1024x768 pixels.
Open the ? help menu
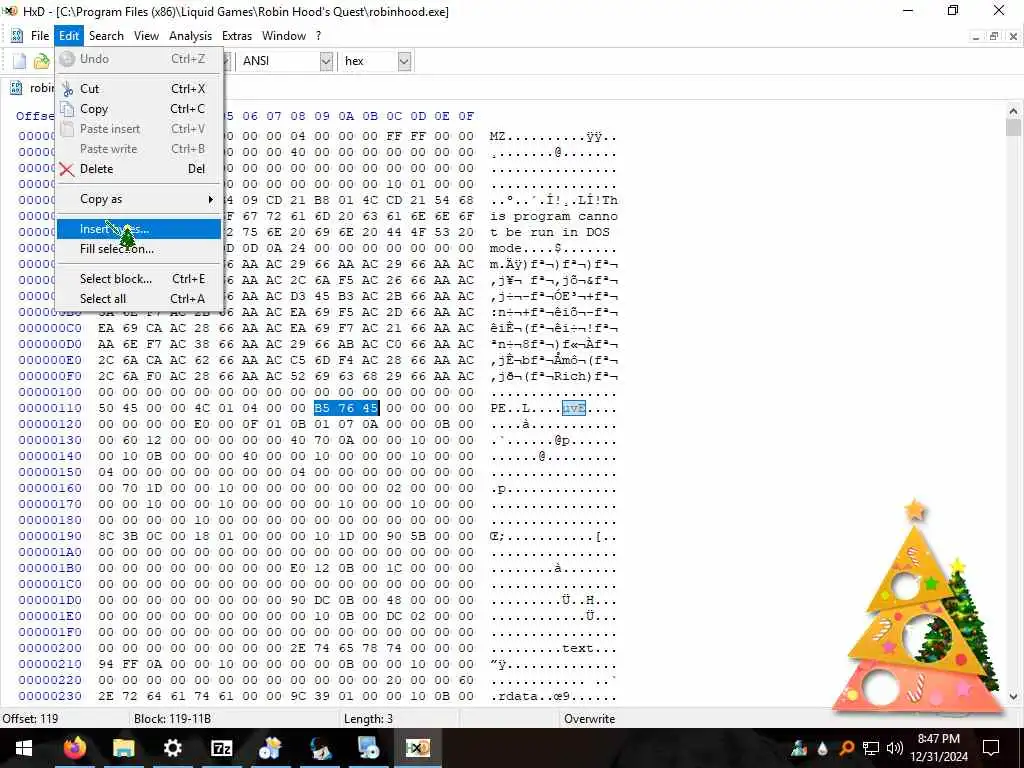319,36
